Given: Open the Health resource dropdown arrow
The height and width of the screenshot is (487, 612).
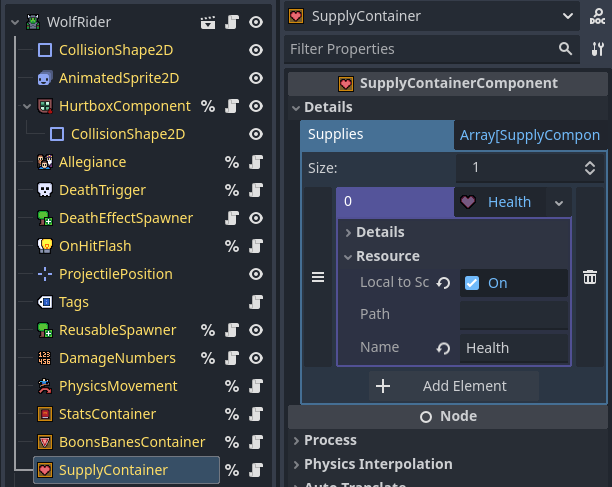Looking at the screenshot, I should [x=559, y=203].
